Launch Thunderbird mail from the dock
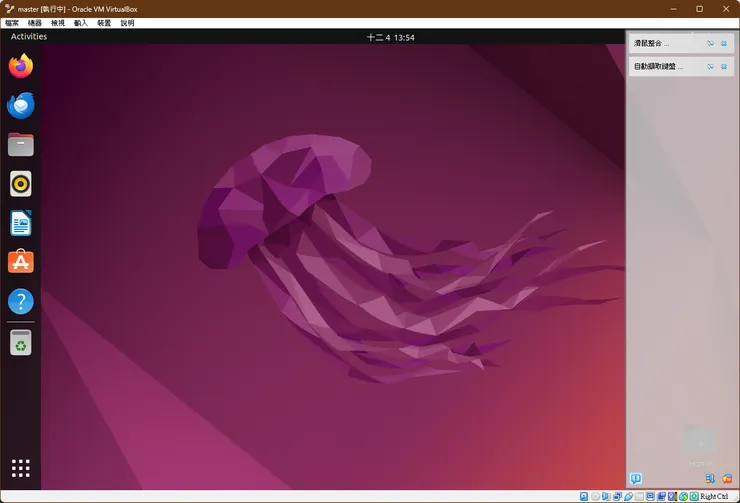 [20, 105]
